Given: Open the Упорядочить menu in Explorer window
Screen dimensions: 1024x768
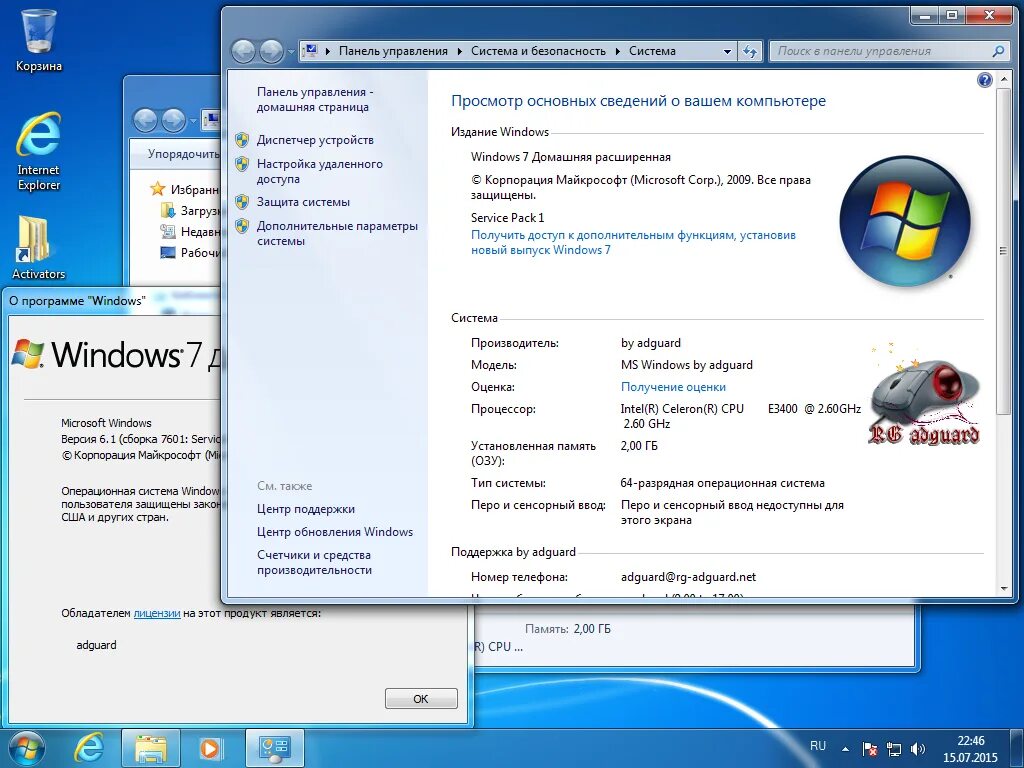Looking at the screenshot, I should (x=184, y=154).
